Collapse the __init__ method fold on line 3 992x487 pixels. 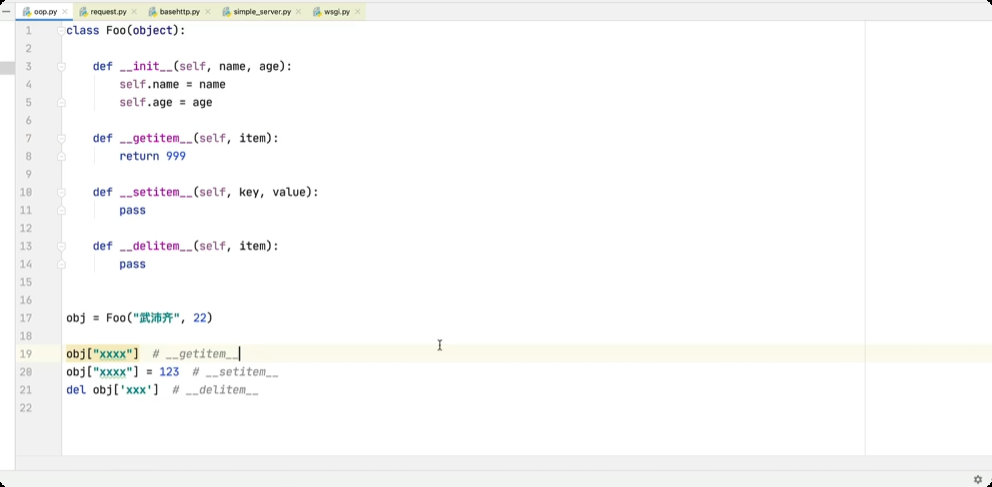tap(61, 66)
